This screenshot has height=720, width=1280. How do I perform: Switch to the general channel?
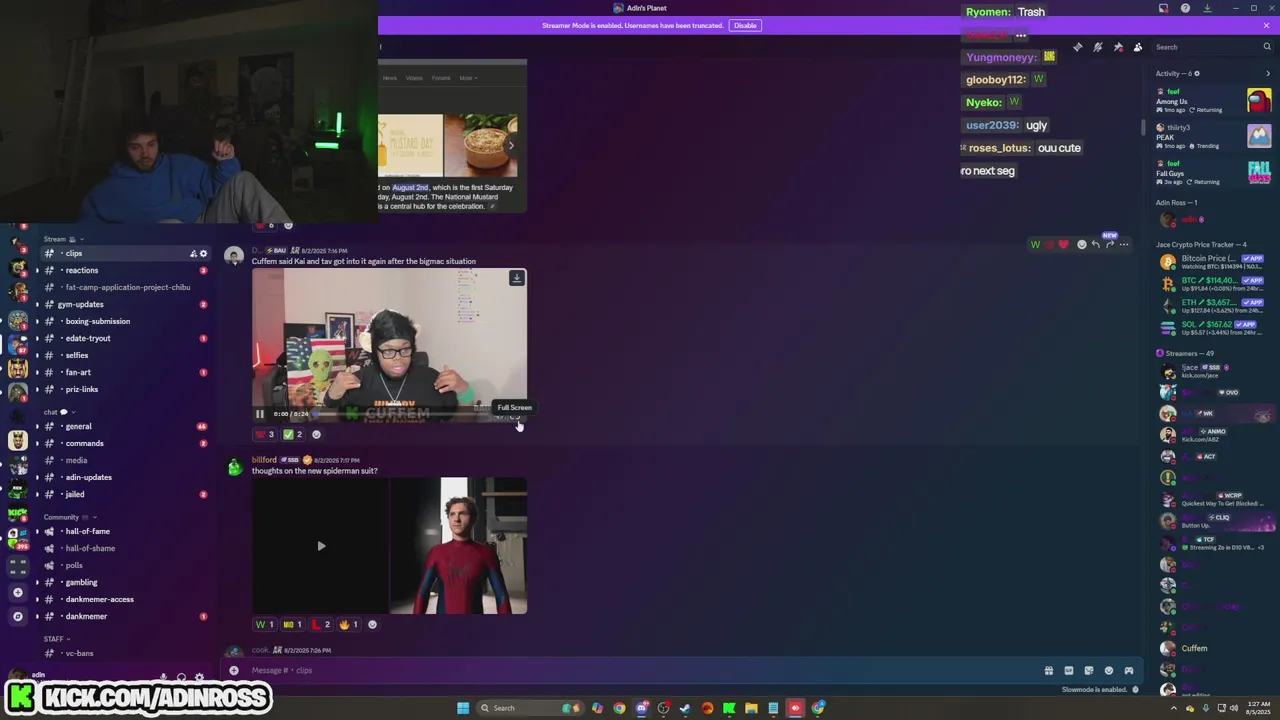point(125,426)
